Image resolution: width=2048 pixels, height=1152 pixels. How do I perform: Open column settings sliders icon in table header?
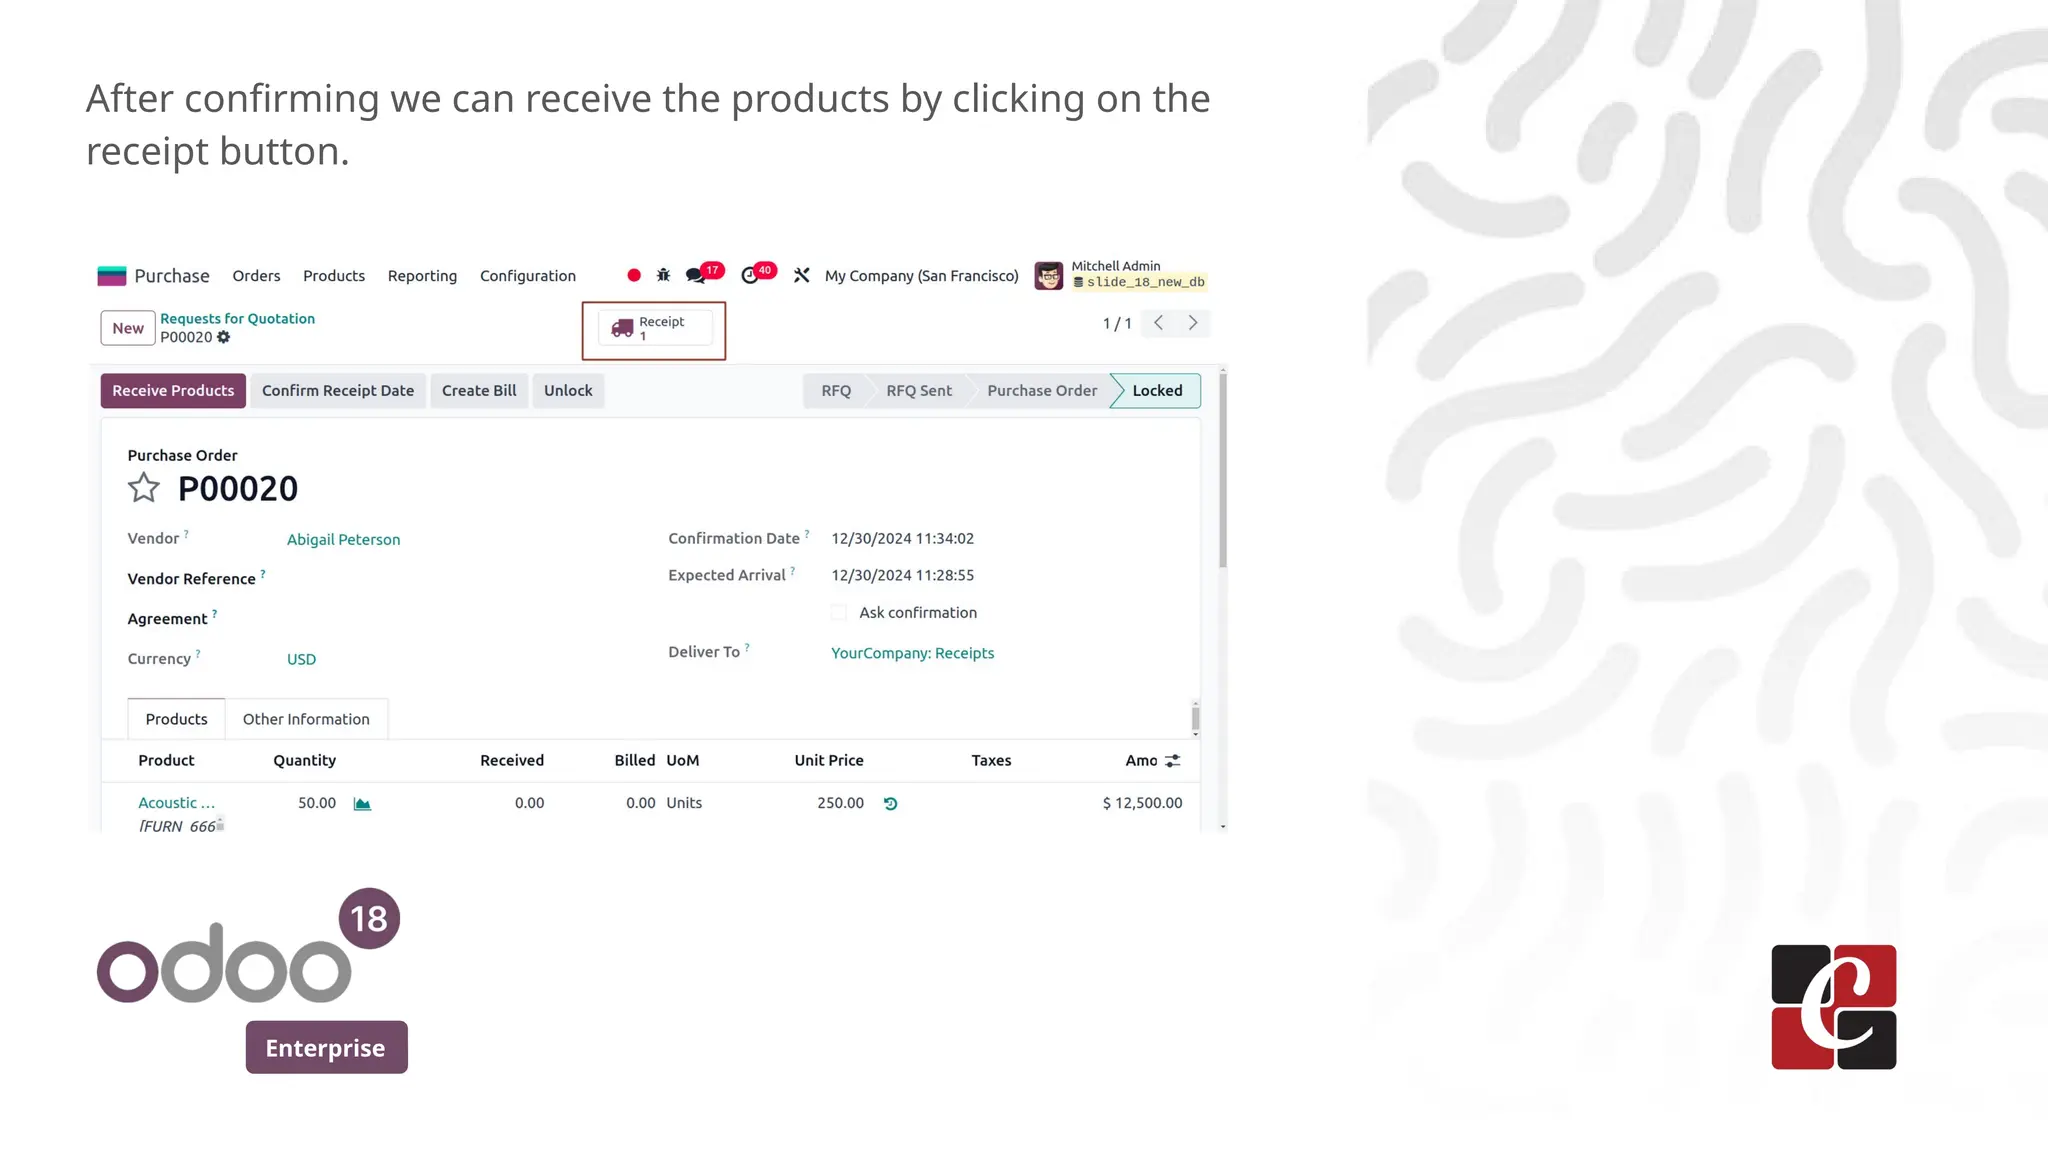tap(1173, 761)
